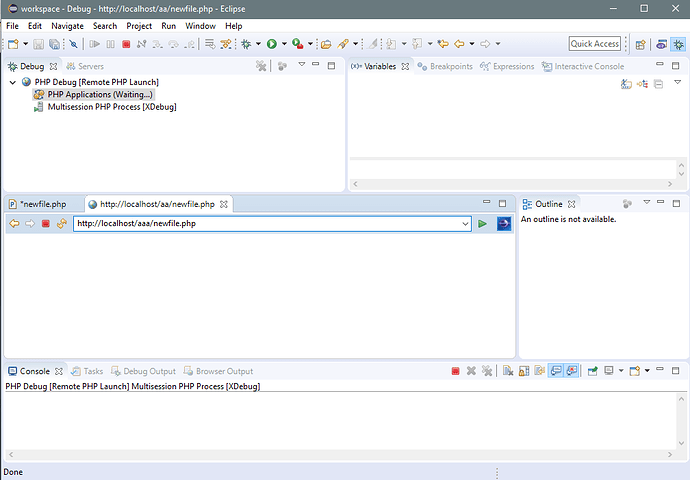The image size is (690, 480).
Task: Select Multisession PHP Process [XDebug] item
Action: [111, 106]
